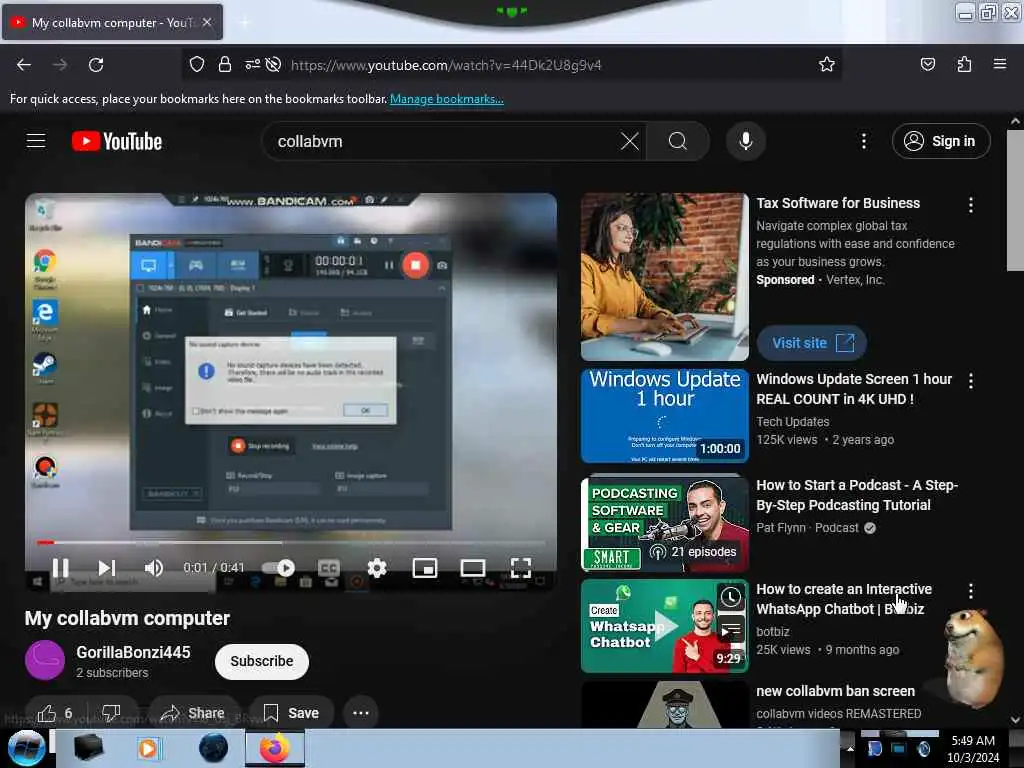Mute the video volume
This screenshot has width=1024, height=768.
[154, 568]
